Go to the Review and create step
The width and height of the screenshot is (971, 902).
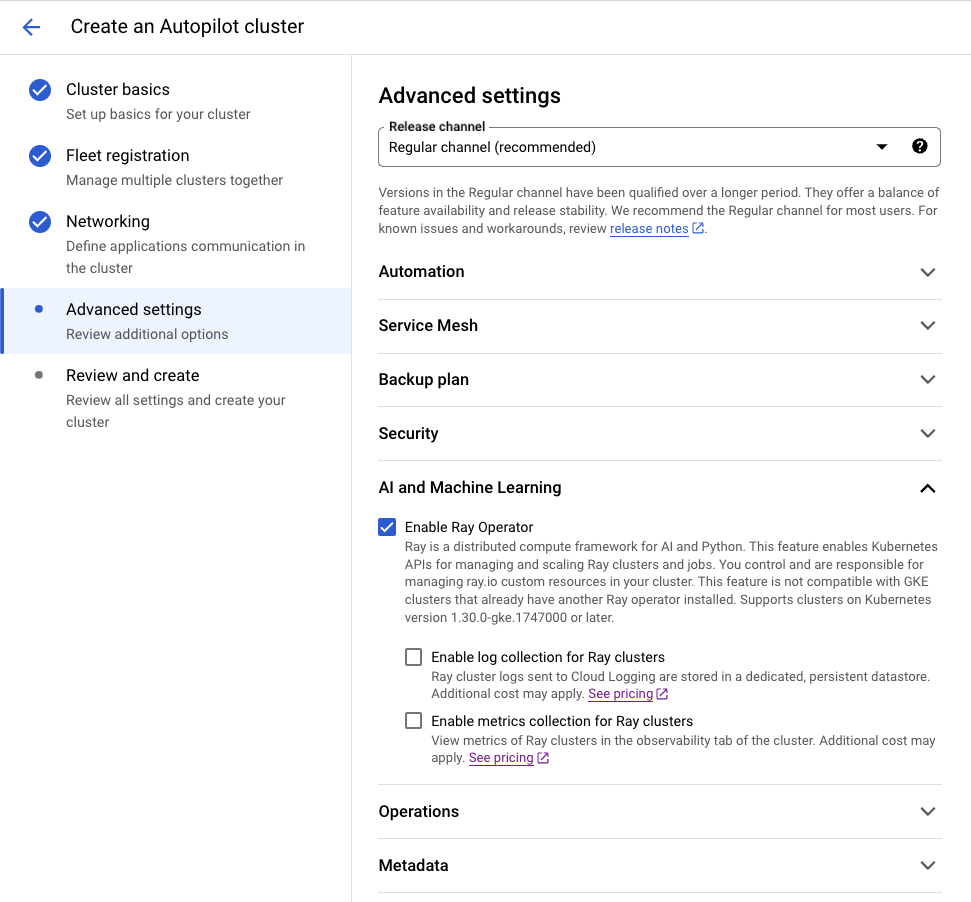[x=132, y=375]
